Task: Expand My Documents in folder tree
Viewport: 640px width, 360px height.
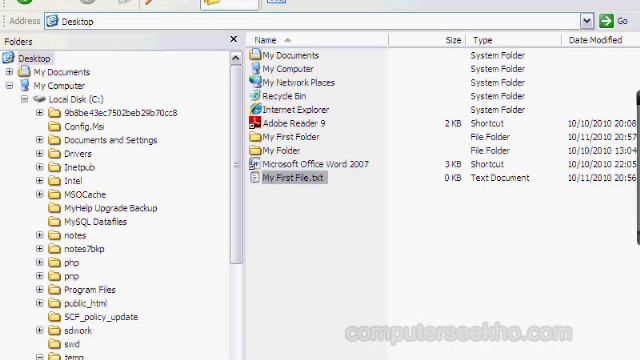Action: click(9, 72)
